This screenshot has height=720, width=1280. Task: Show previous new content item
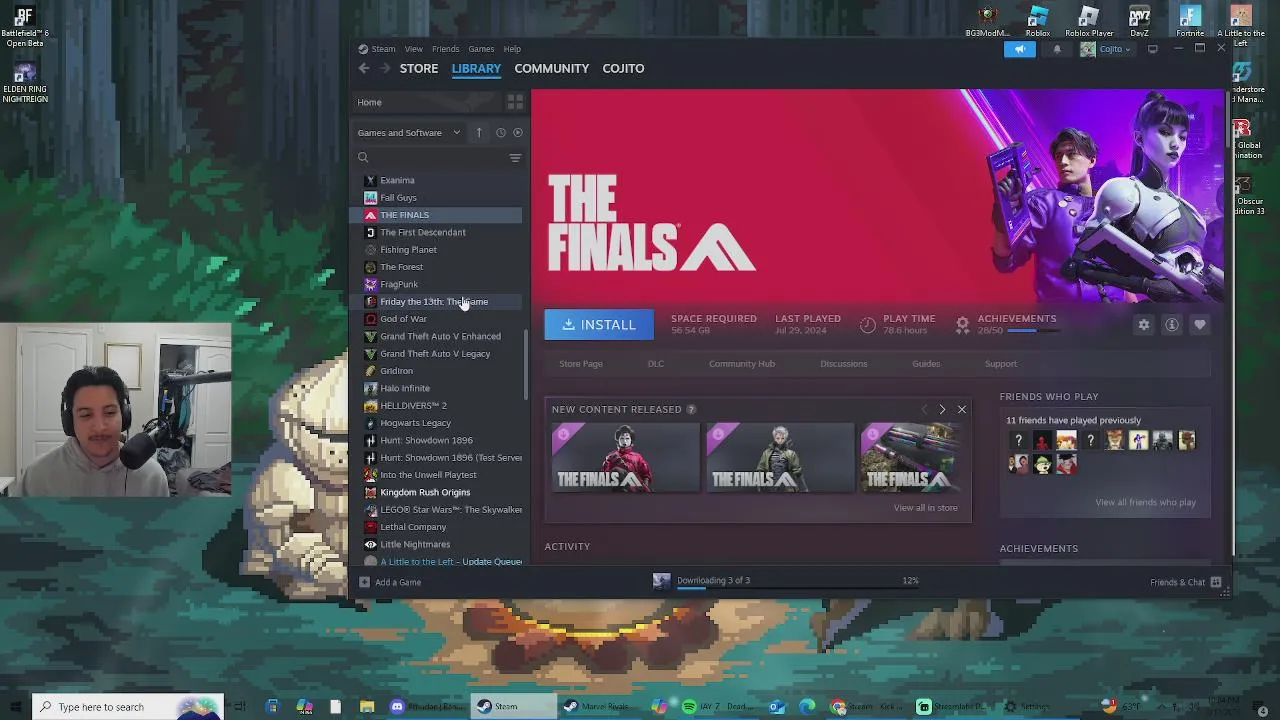924,409
